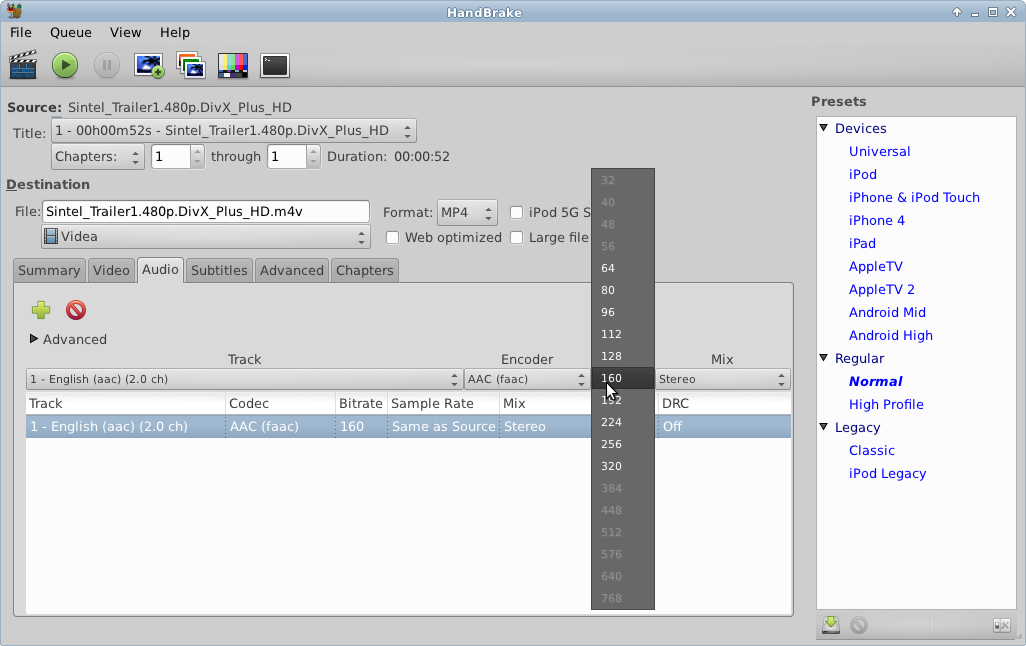The height and width of the screenshot is (646, 1026).
Task: Start encoding with the green play button
Action: (65, 65)
